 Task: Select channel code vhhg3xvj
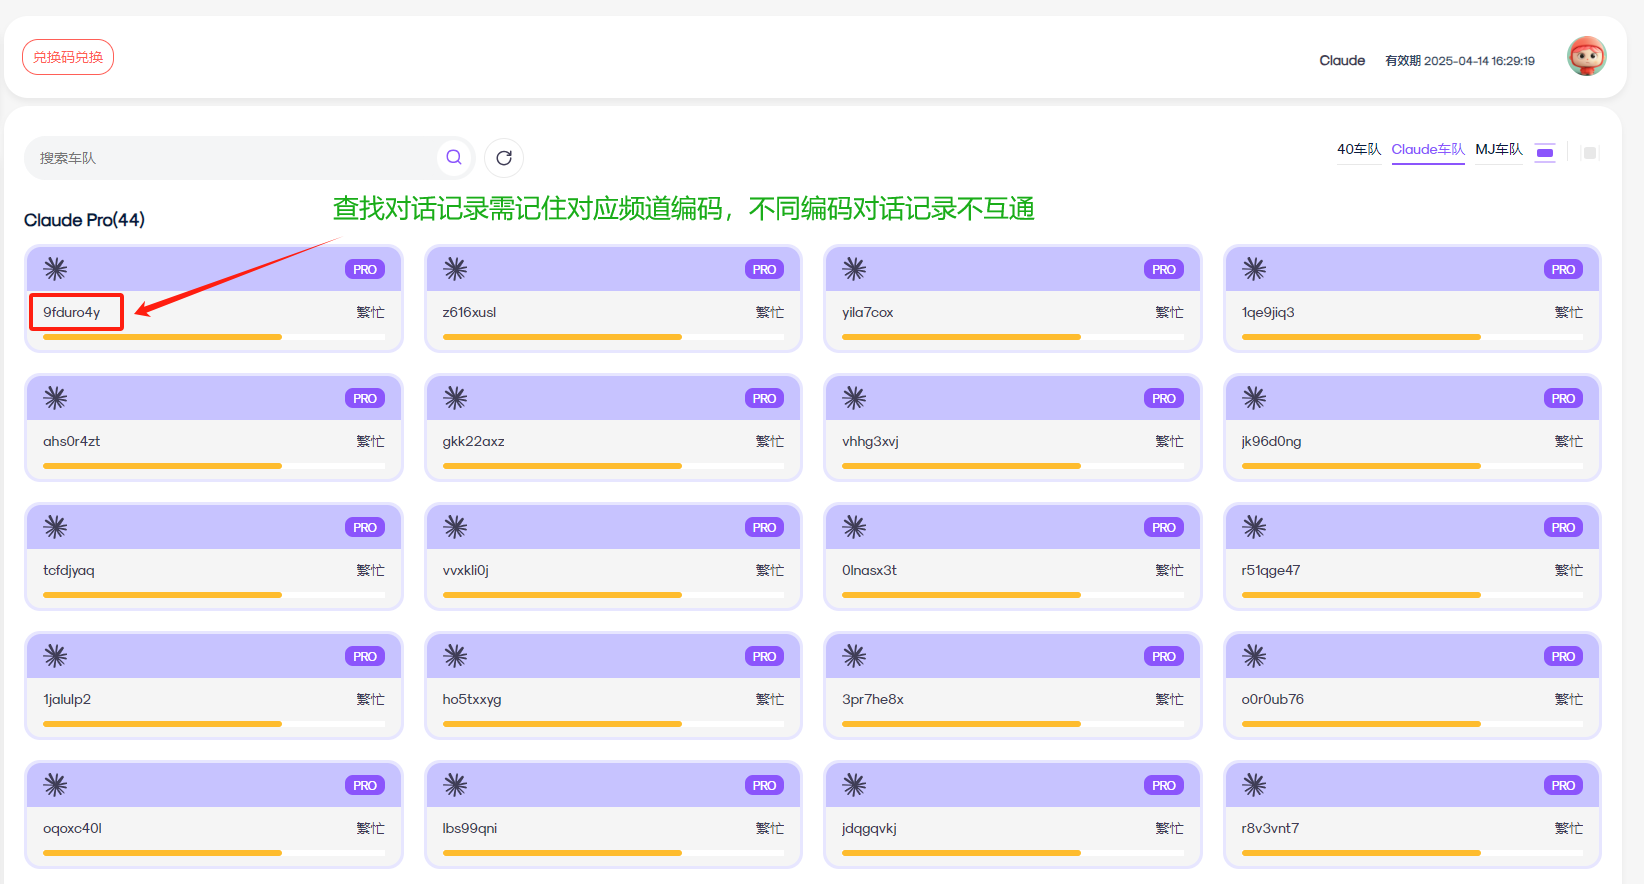click(870, 441)
